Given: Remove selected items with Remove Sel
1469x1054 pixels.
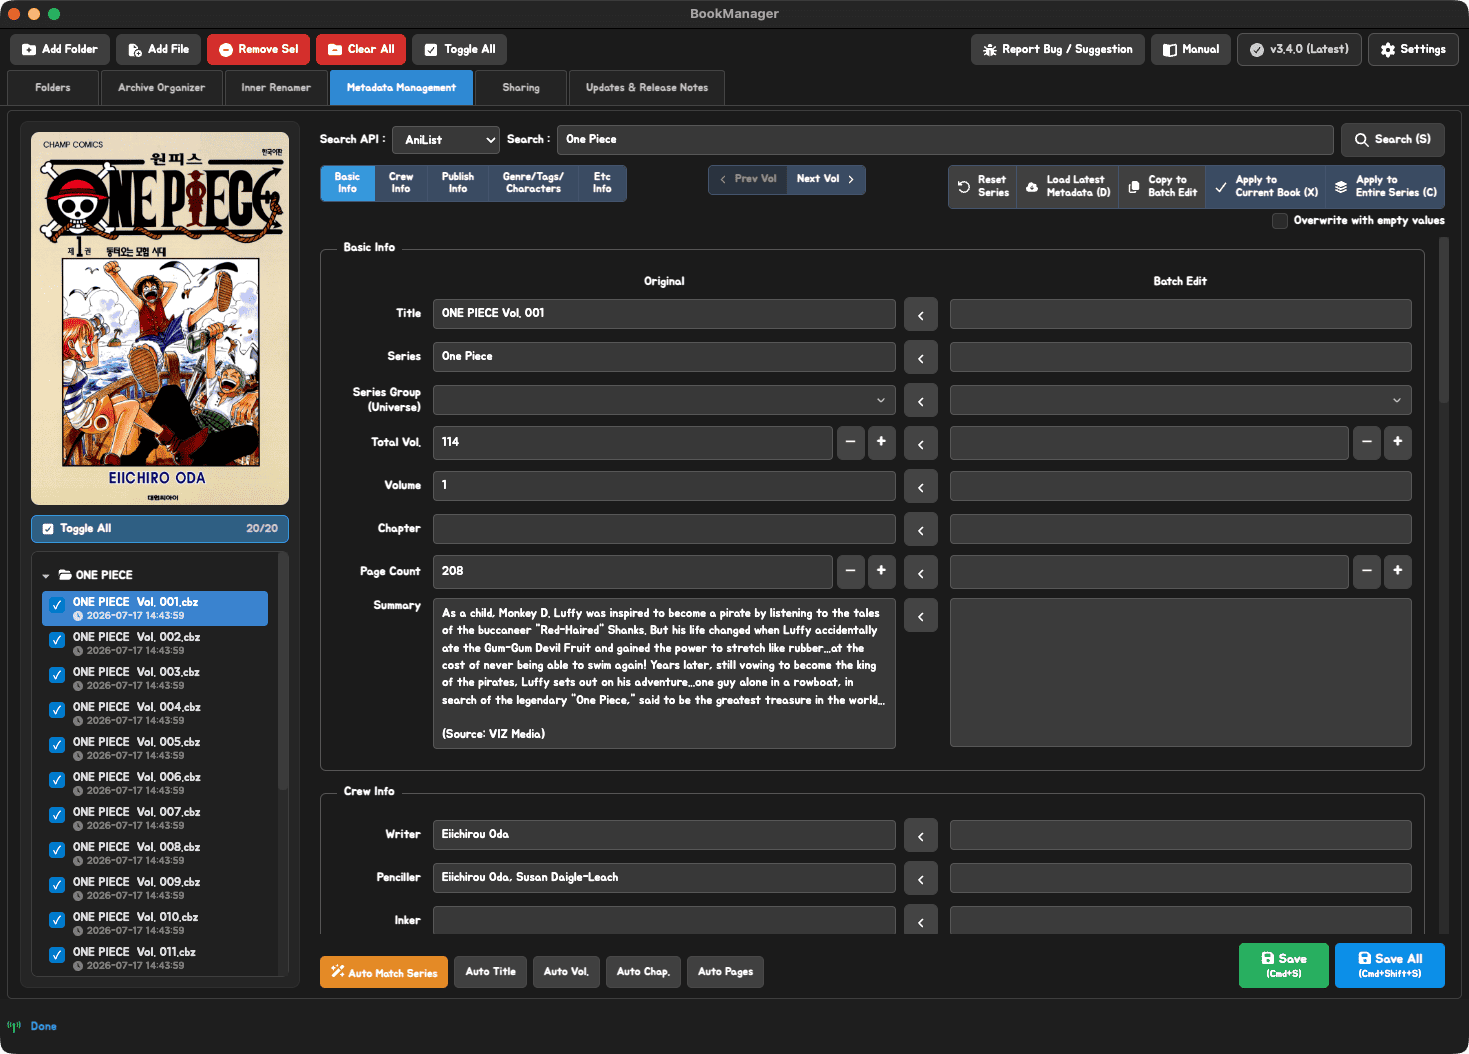Looking at the screenshot, I should [258, 49].
